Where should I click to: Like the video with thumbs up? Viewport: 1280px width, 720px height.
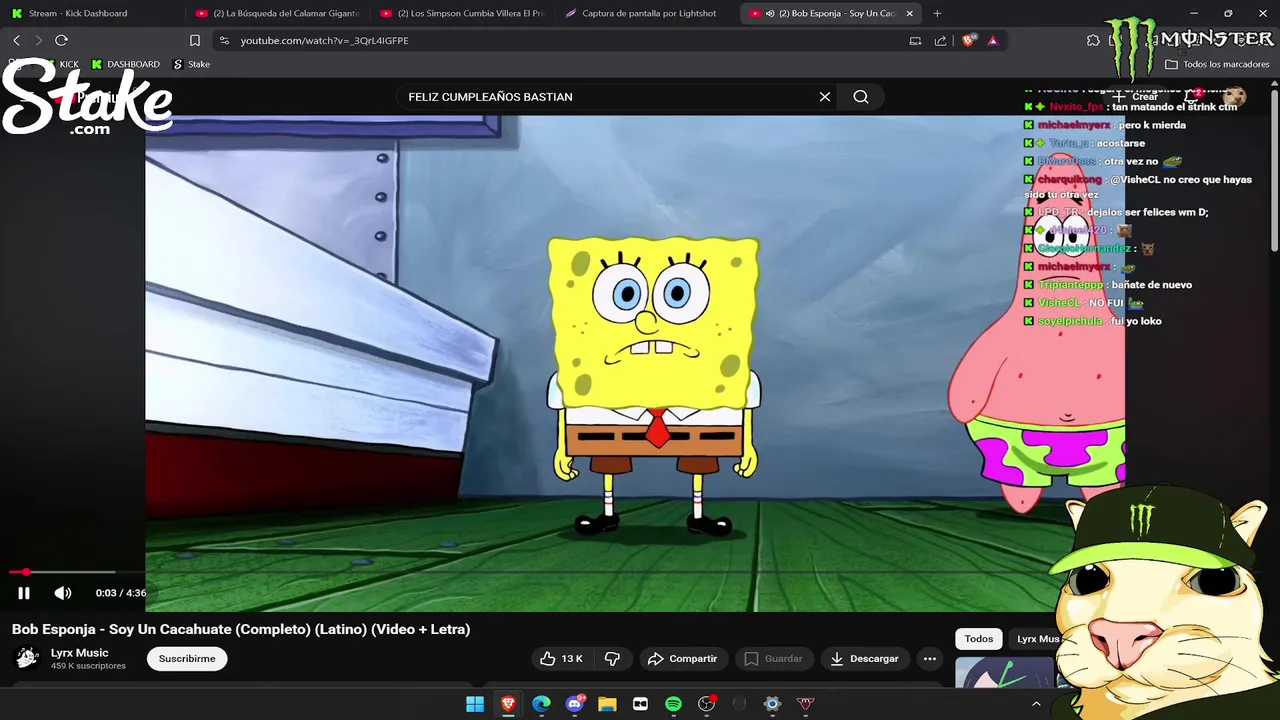pyautogui.click(x=561, y=659)
